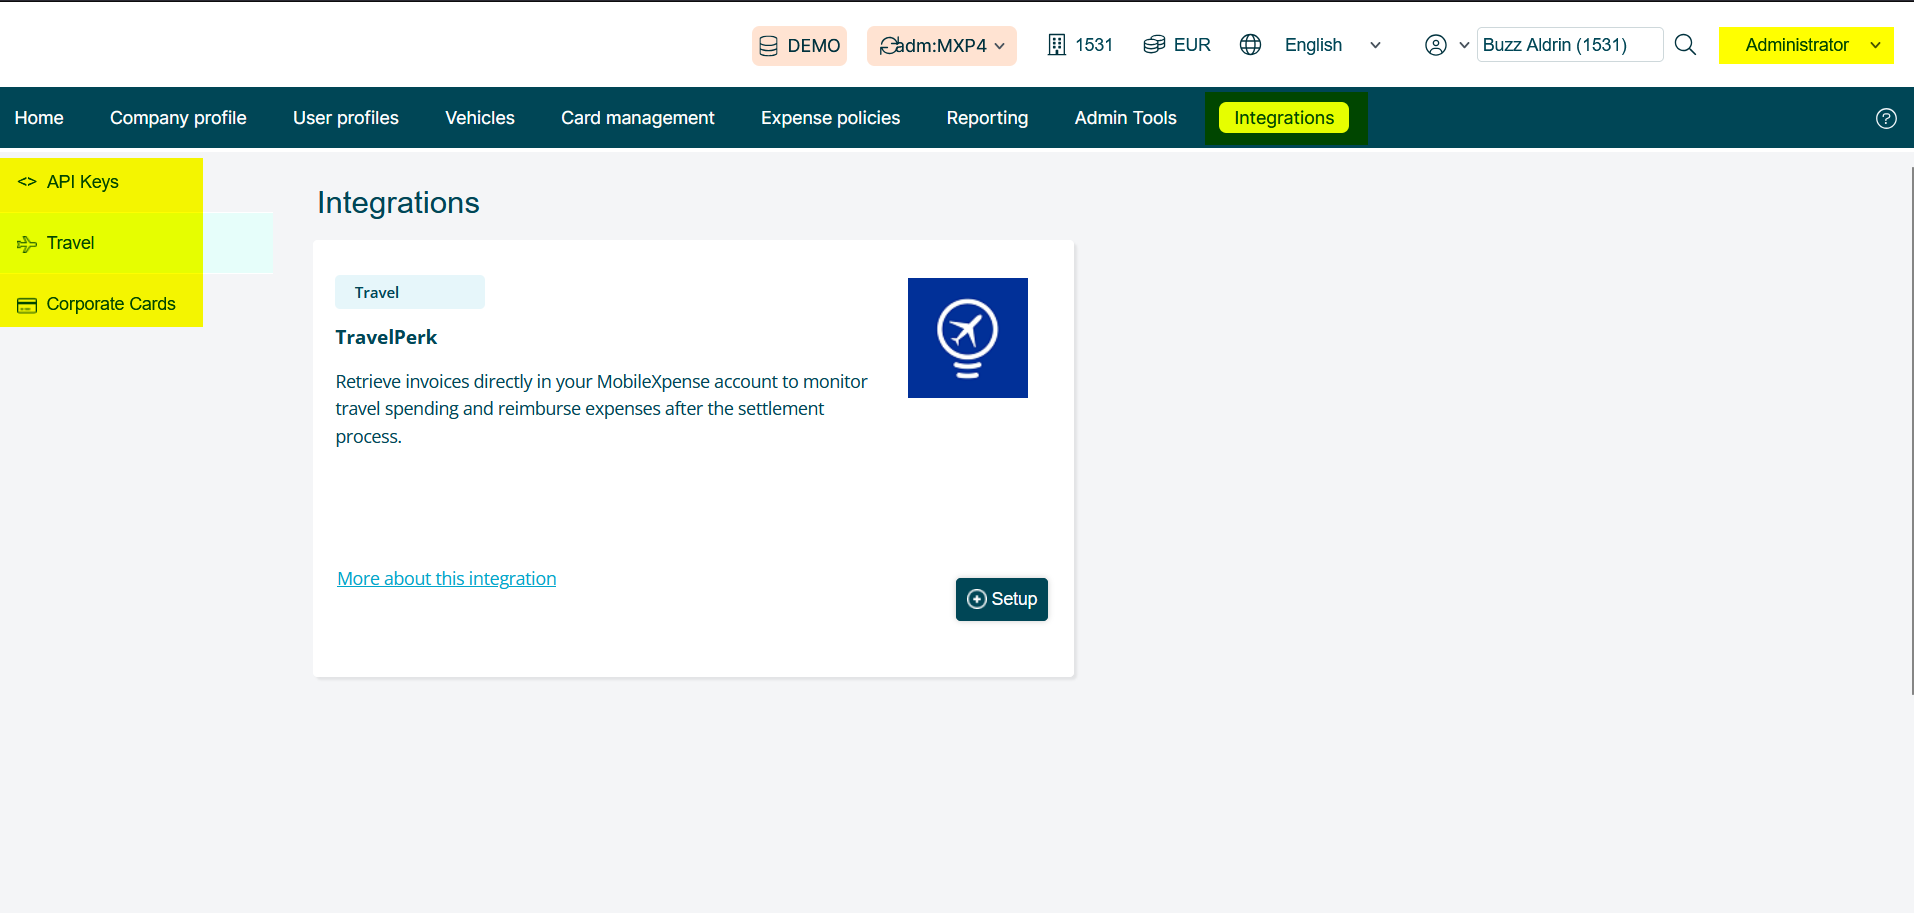
Task: Click the user profile avatar icon
Action: (x=1435, y=45)
